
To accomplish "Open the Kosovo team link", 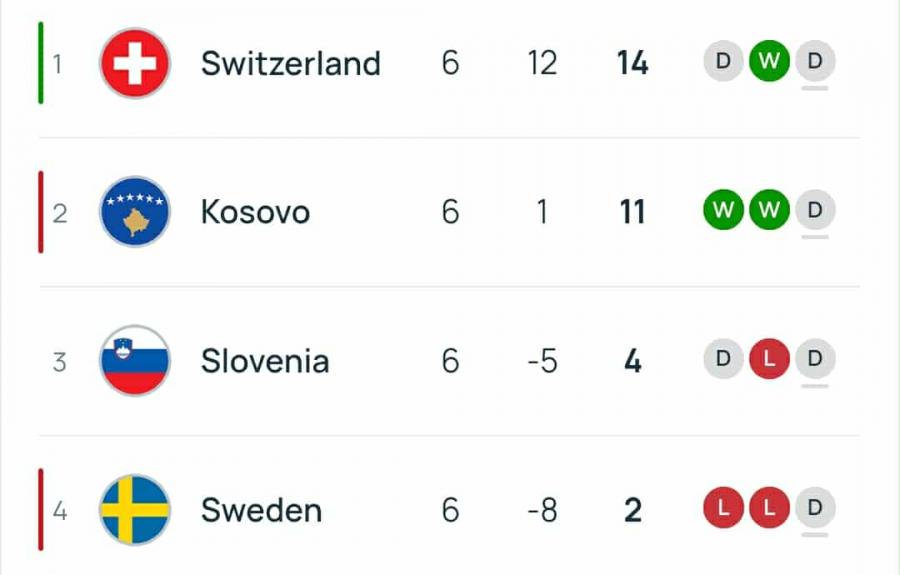I will pos(255,212).
